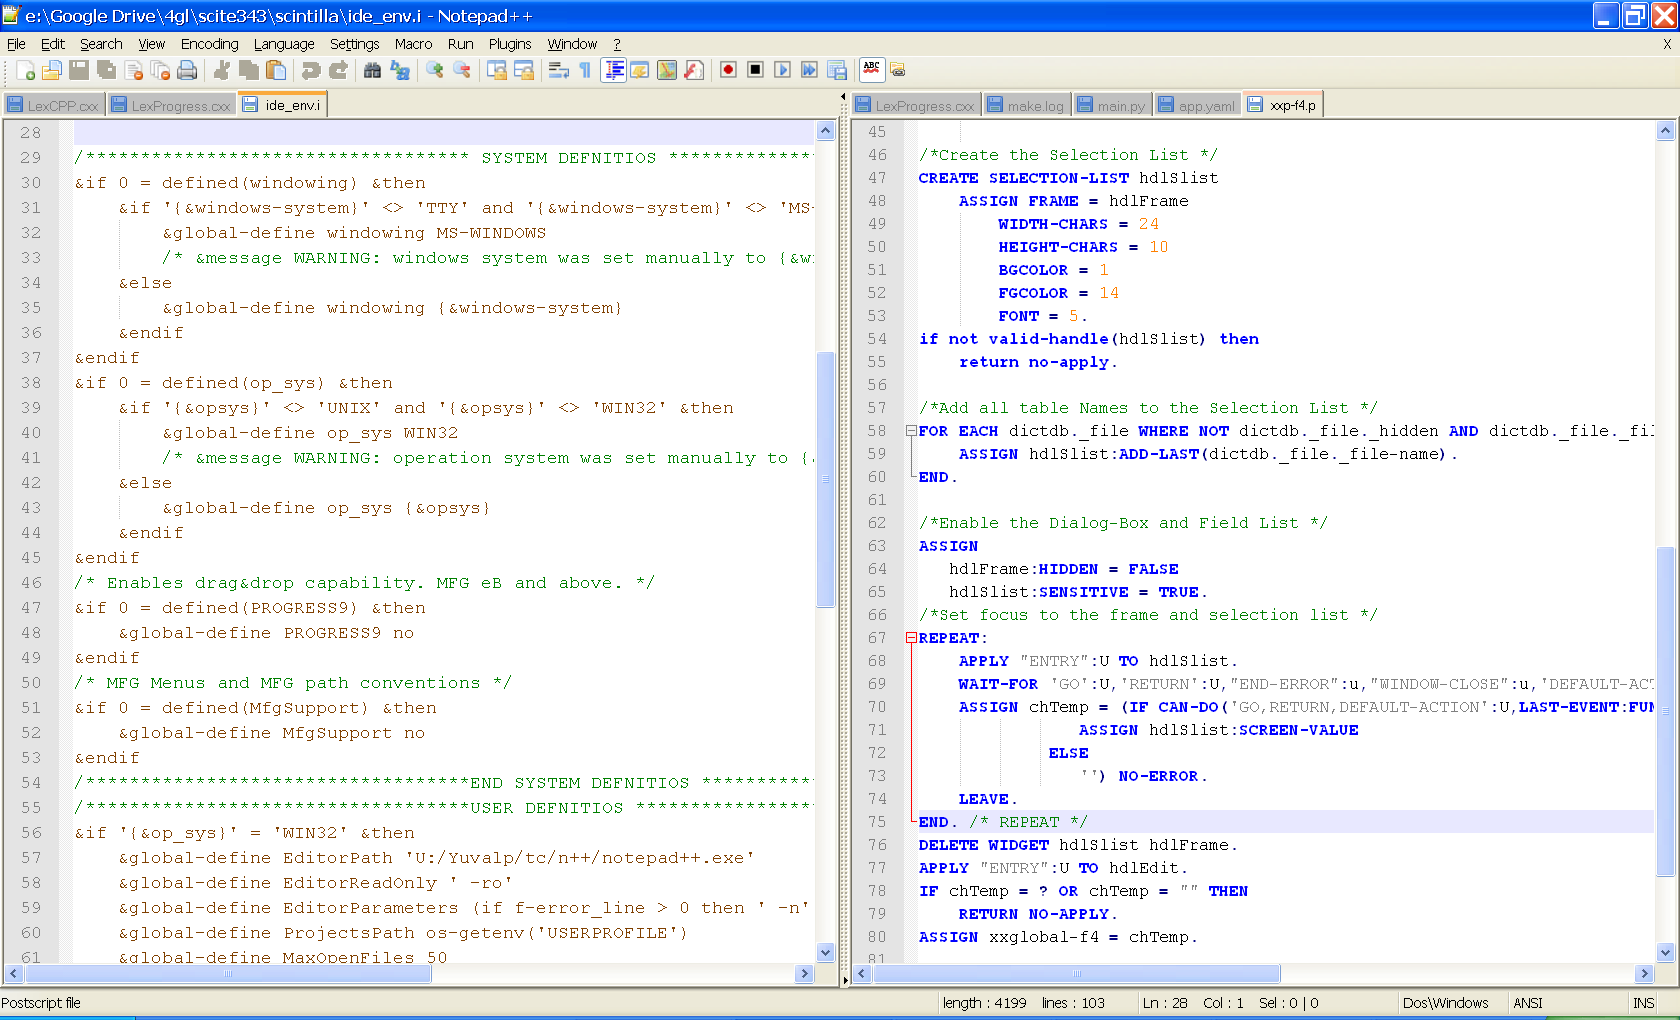Image resolution: width=1680 pixels, height=1020 pixels.
Task: Zoom out of the text
Action: [463, 70]
